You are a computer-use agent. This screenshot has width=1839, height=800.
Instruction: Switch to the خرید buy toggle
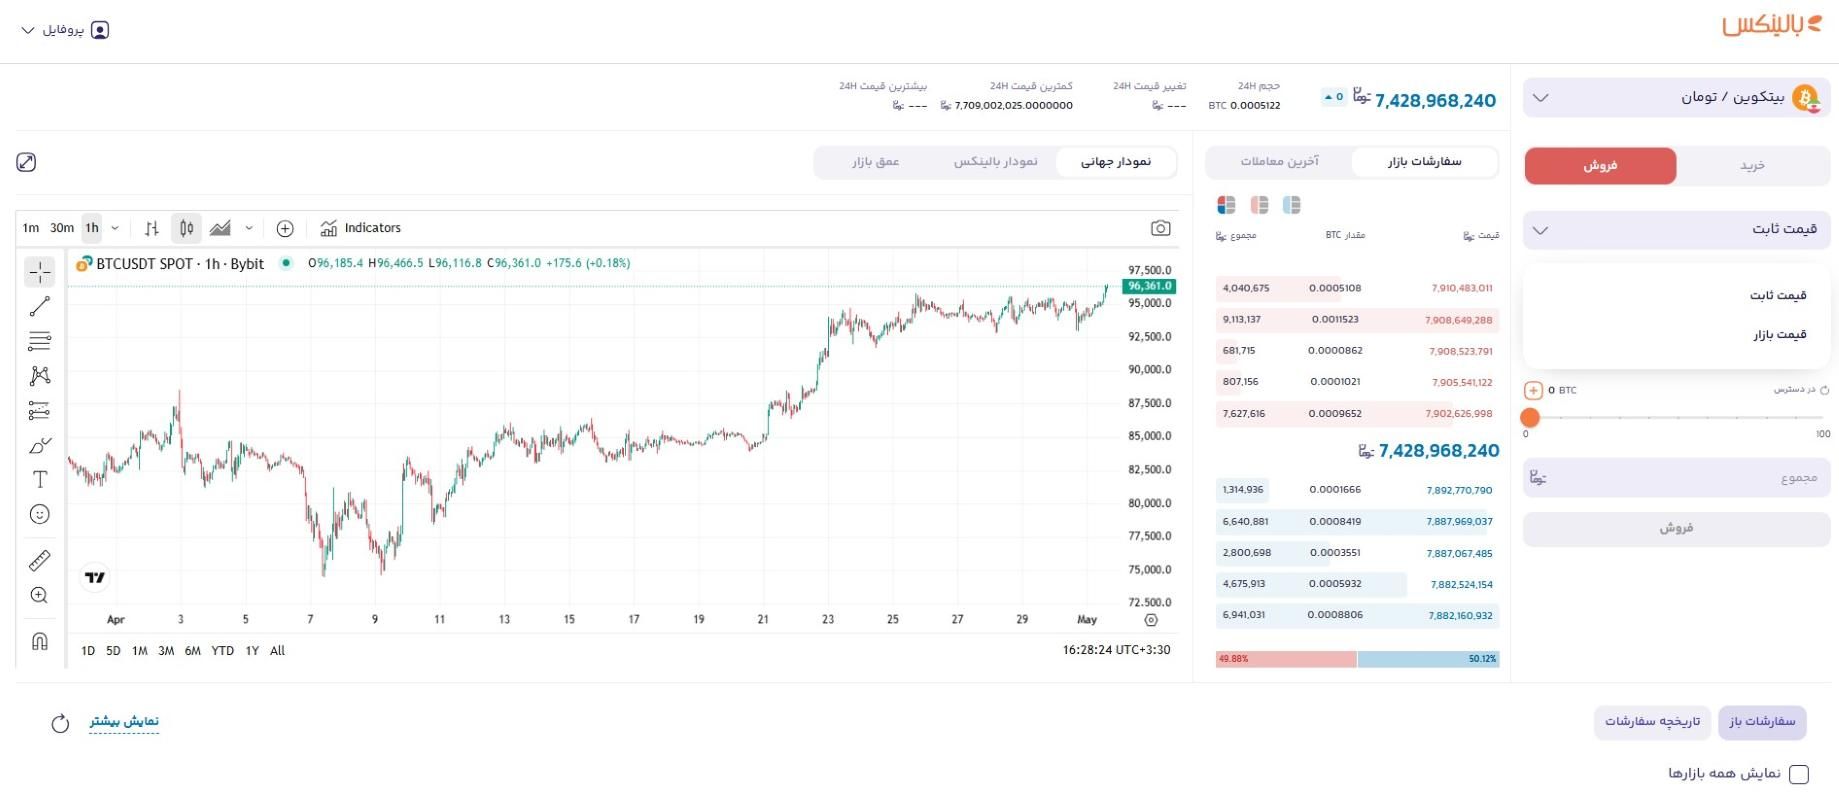1752,165
